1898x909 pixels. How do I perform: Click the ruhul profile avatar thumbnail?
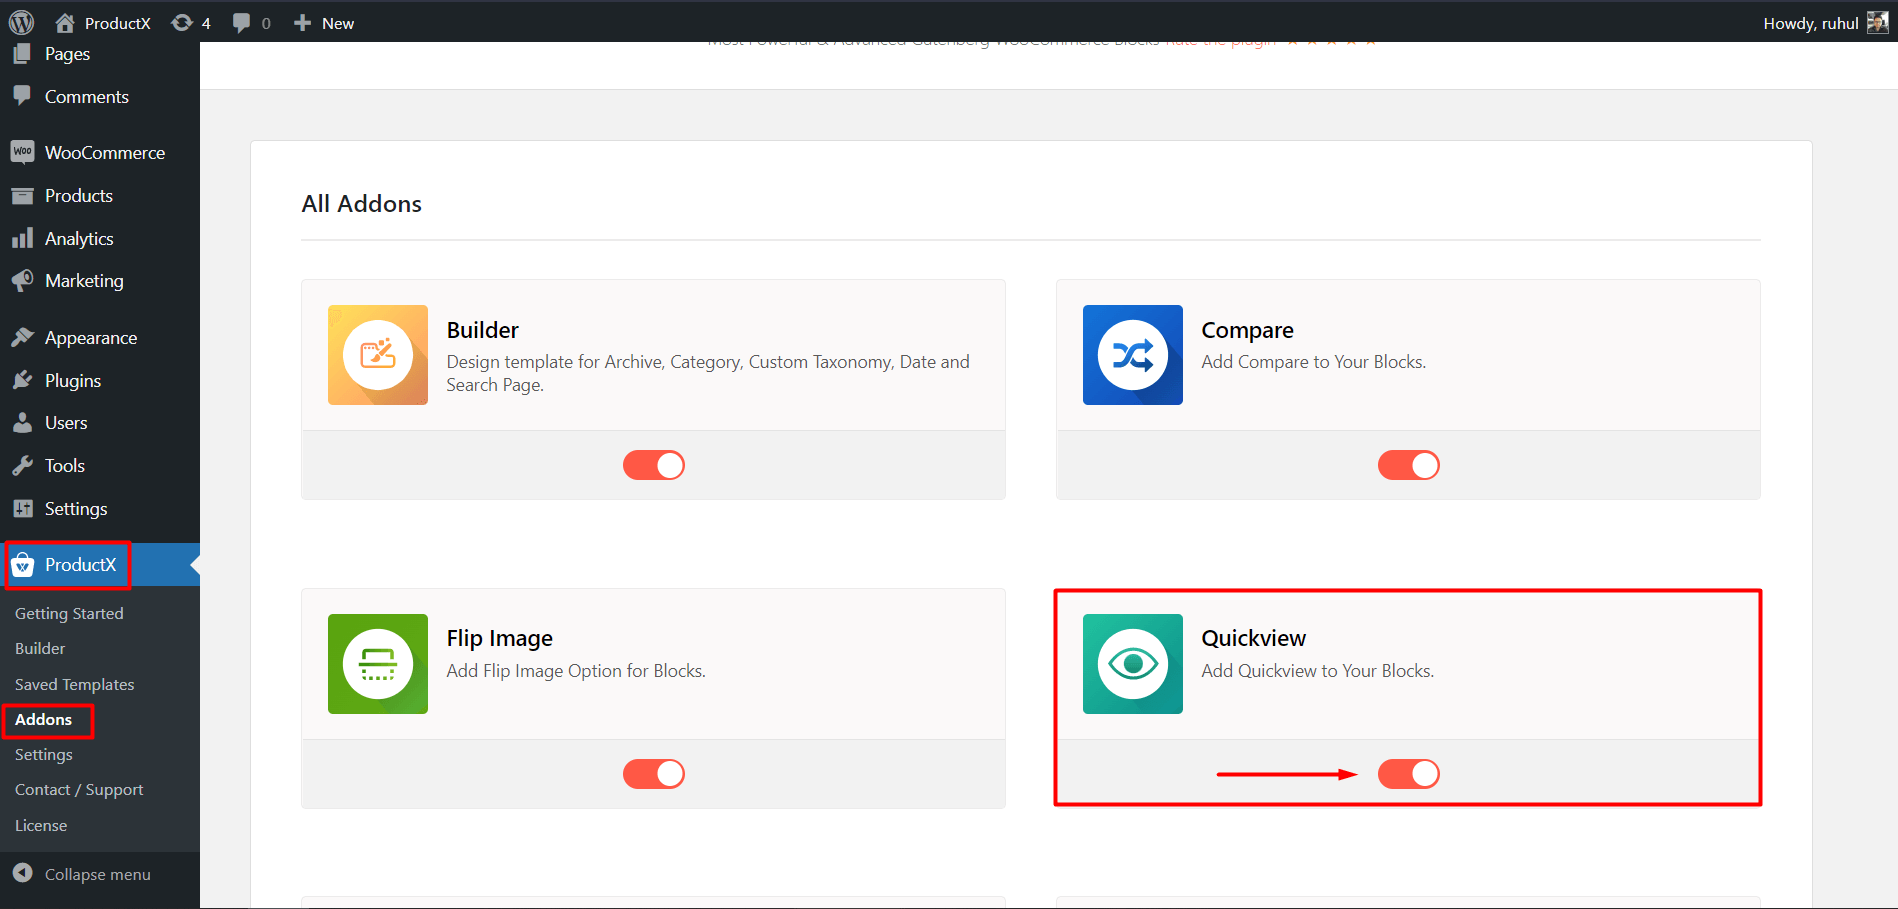pos(1877,22)
